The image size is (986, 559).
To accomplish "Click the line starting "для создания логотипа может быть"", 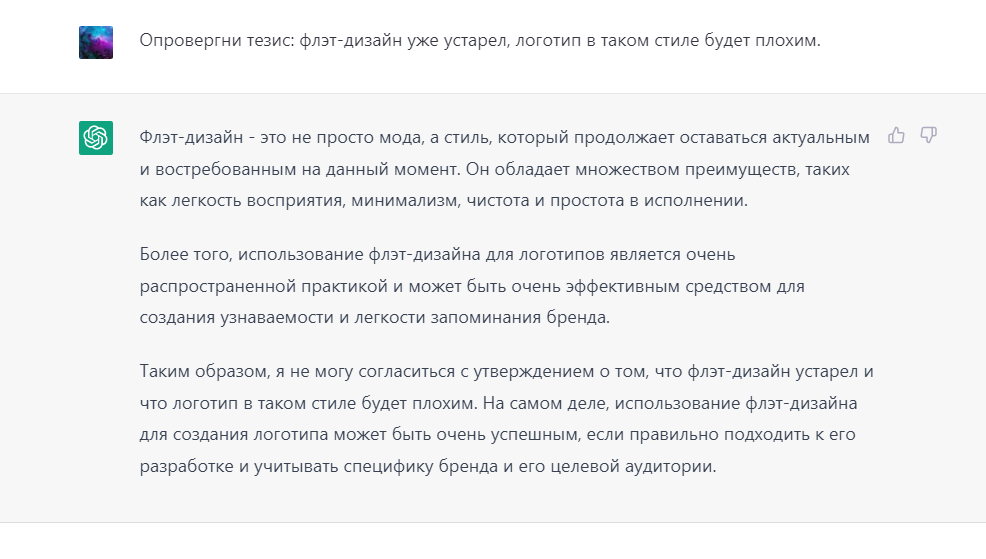I will coord(497,434).
